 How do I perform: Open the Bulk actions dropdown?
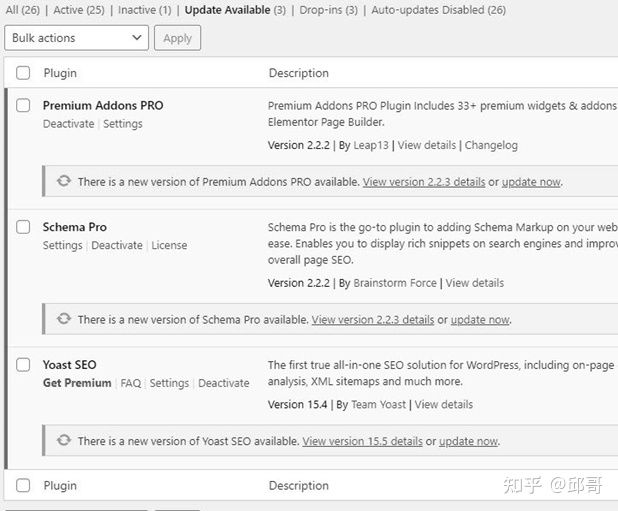[76, 38]
